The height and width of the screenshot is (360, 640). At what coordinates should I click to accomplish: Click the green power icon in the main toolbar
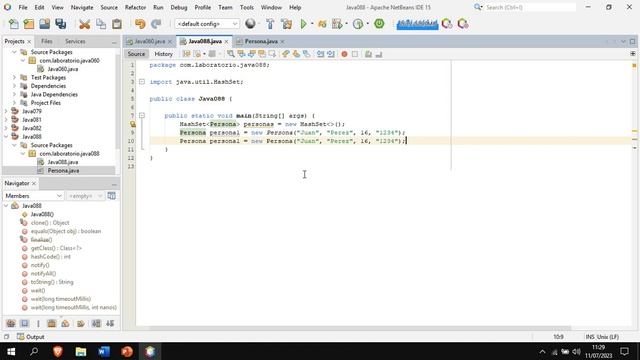[379, 24]
